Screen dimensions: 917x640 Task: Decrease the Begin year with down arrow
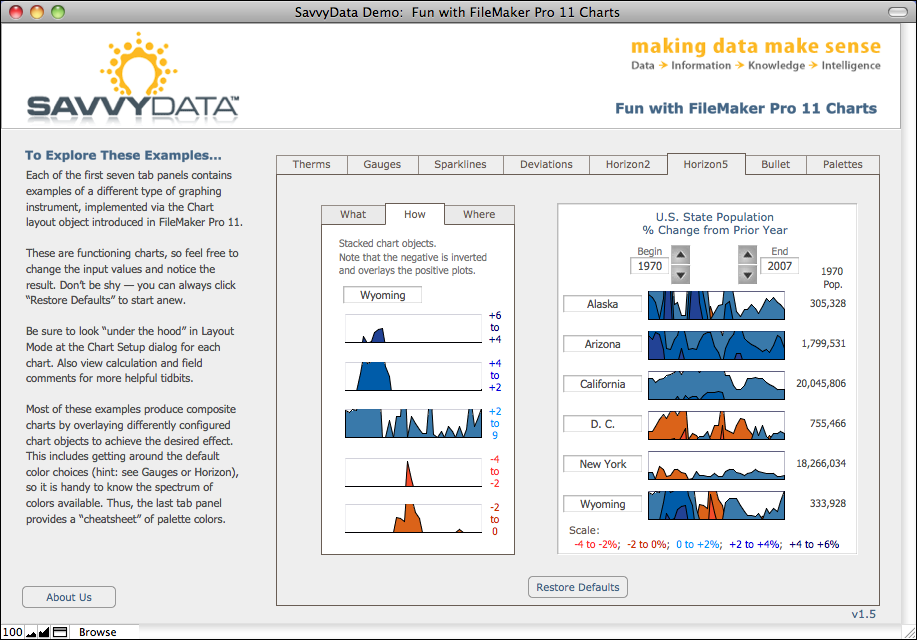coord(680,274)
